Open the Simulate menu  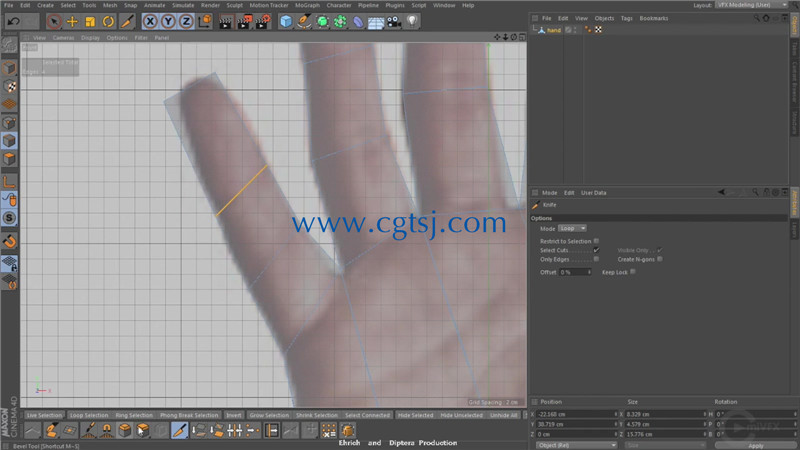pyautogui.click(x=183, y=5)
